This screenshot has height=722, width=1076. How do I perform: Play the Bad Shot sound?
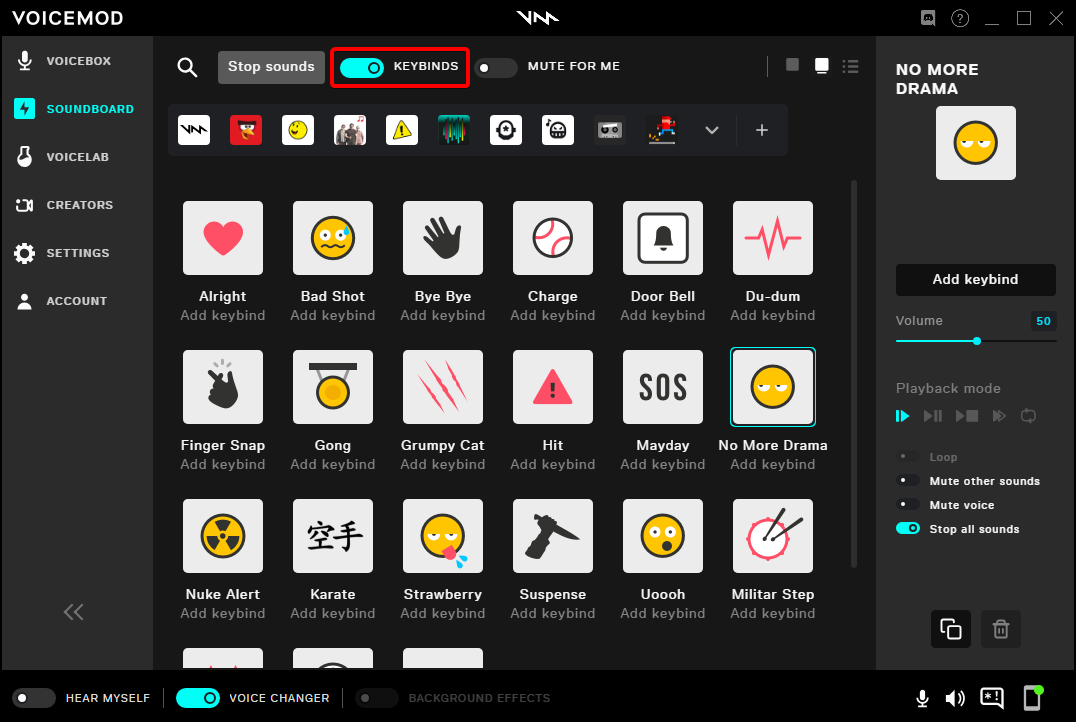point(333,238)
